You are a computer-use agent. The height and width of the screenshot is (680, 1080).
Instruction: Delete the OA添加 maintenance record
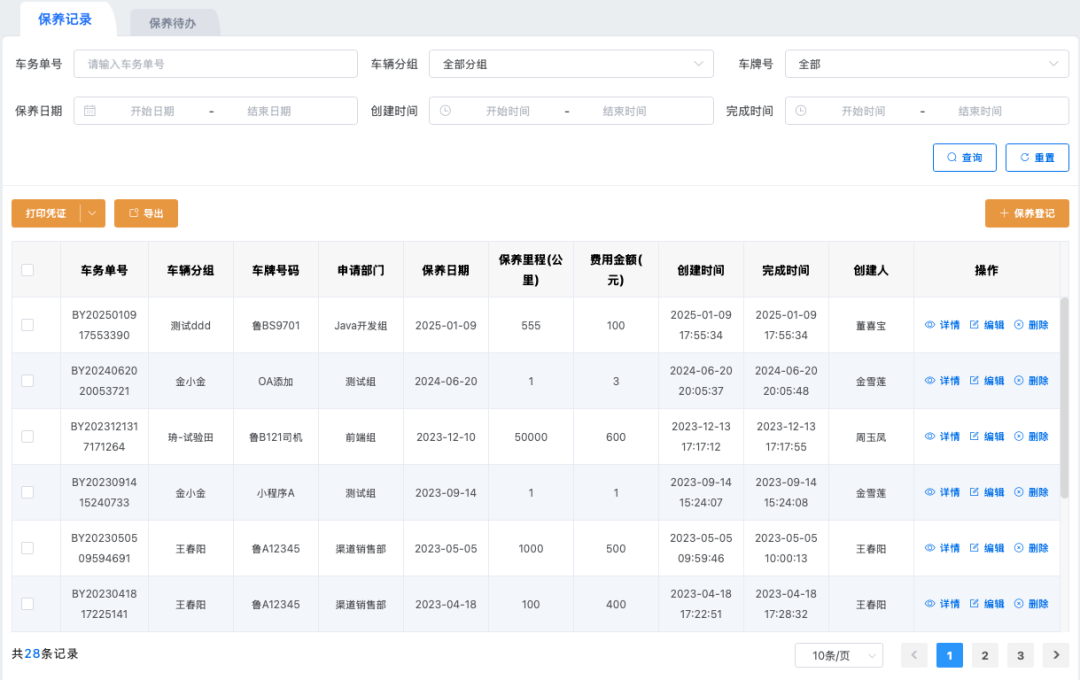coord(1031,381)
